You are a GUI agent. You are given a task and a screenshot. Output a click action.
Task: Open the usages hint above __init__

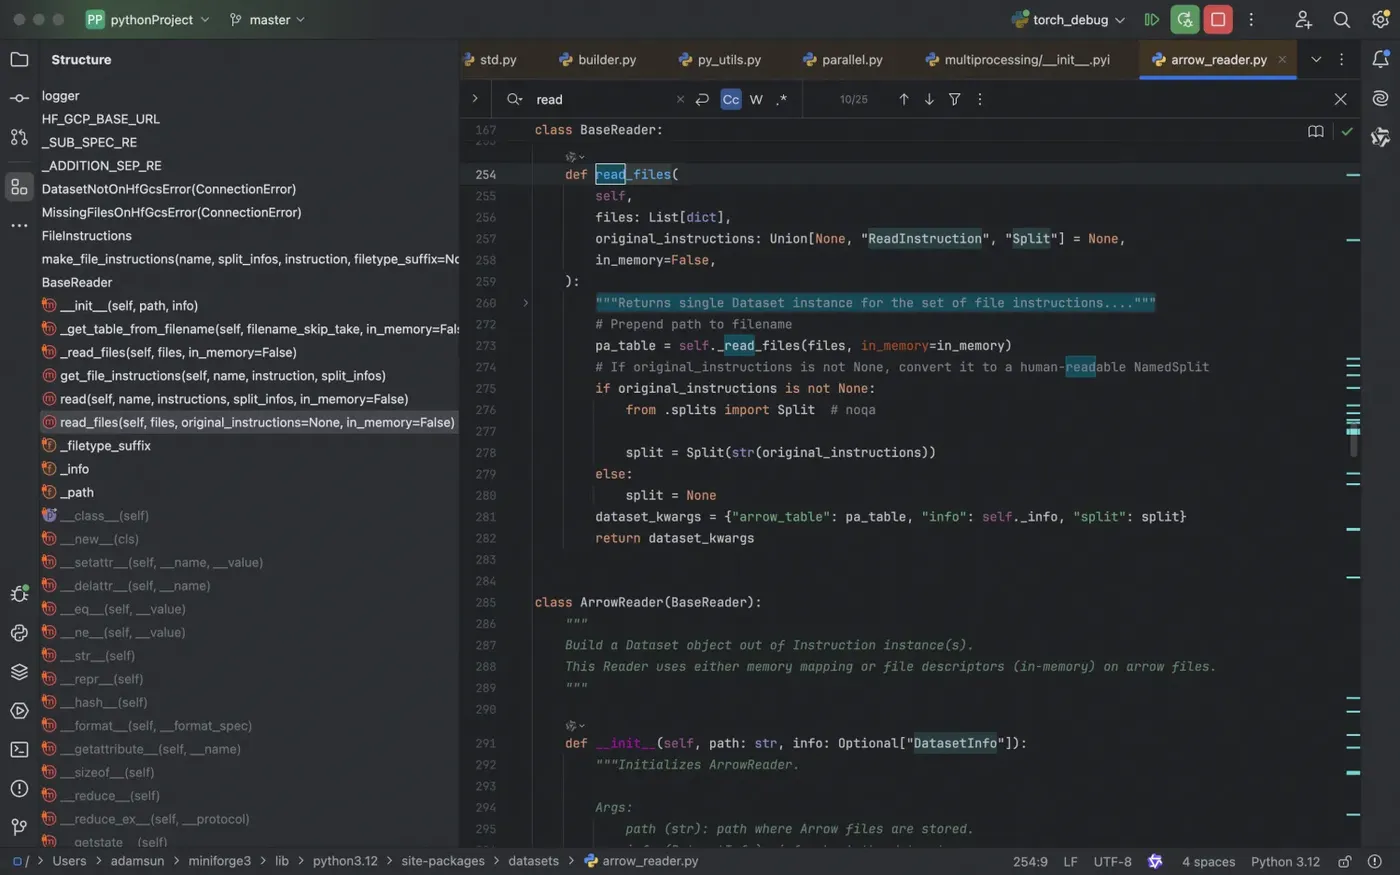(575, 726)
